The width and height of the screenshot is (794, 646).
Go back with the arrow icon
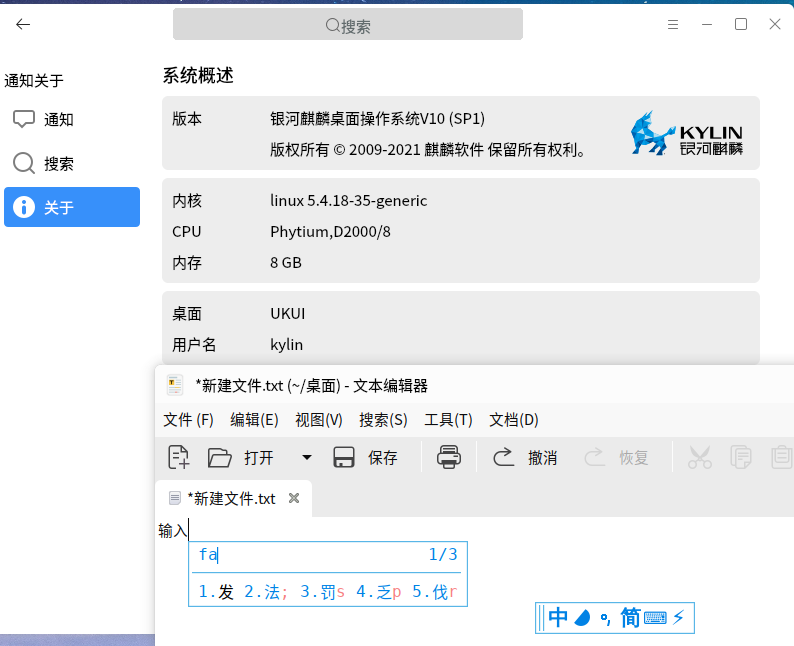[23, 24]
